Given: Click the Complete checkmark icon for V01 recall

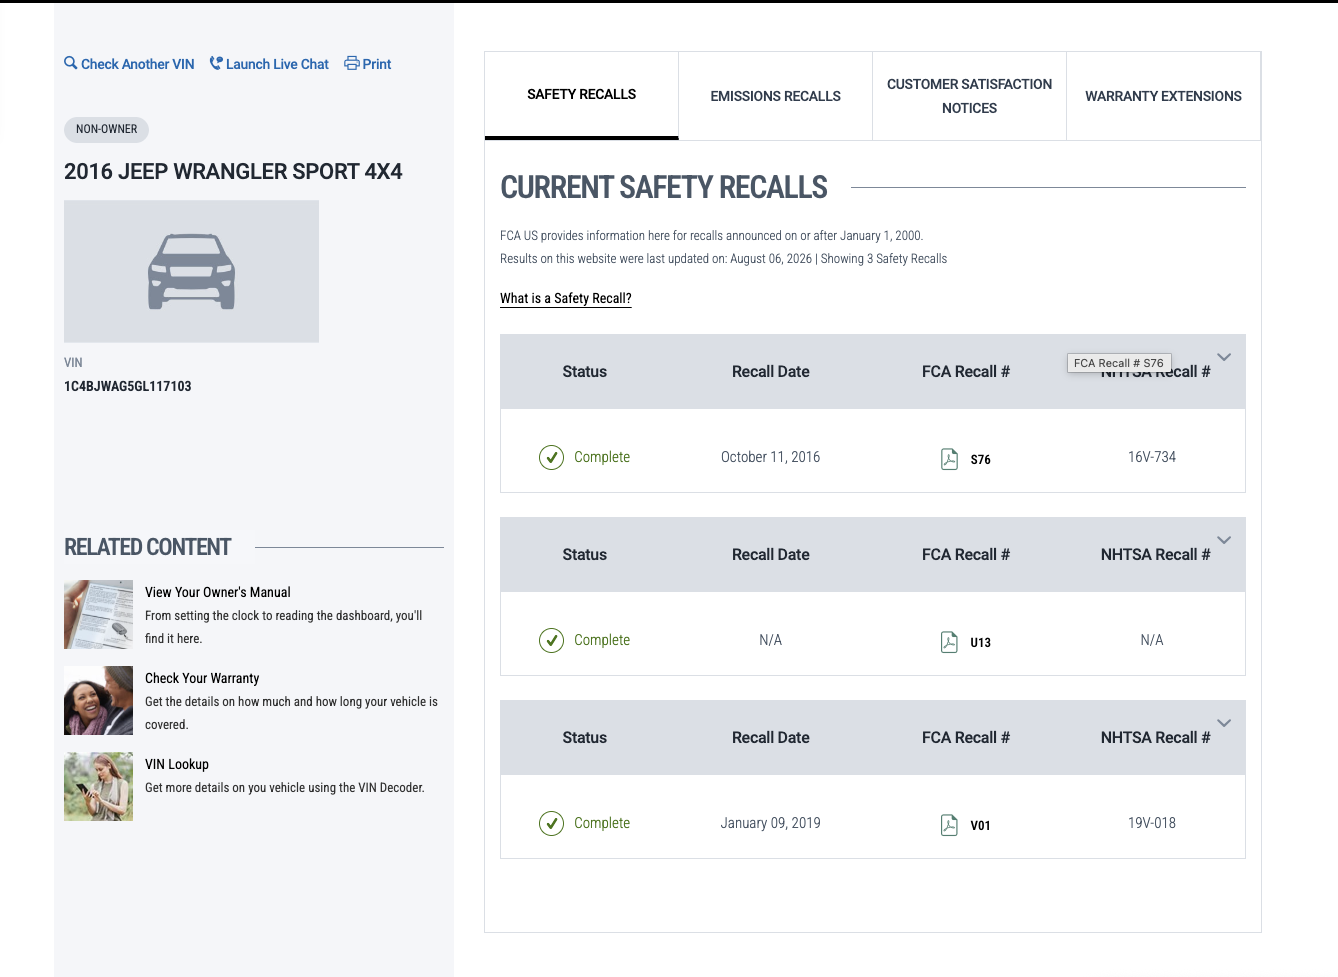Looking at the screenshot, I should [551, 823].
